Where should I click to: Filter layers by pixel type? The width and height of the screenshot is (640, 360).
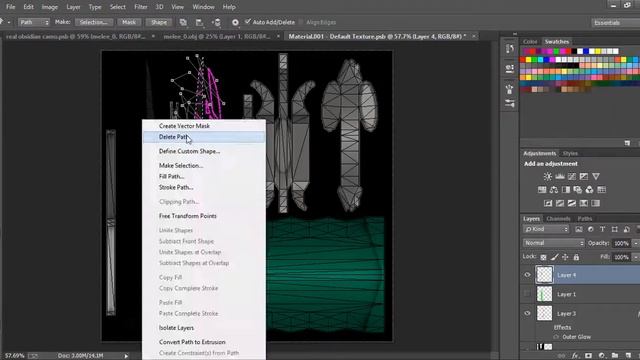(579, 229)
